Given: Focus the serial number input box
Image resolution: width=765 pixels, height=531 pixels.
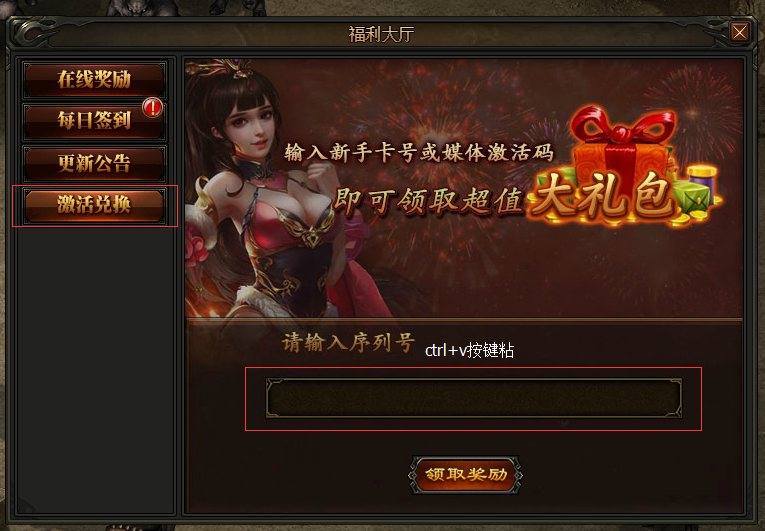Looking at the screenshot, I should [473, 398].
